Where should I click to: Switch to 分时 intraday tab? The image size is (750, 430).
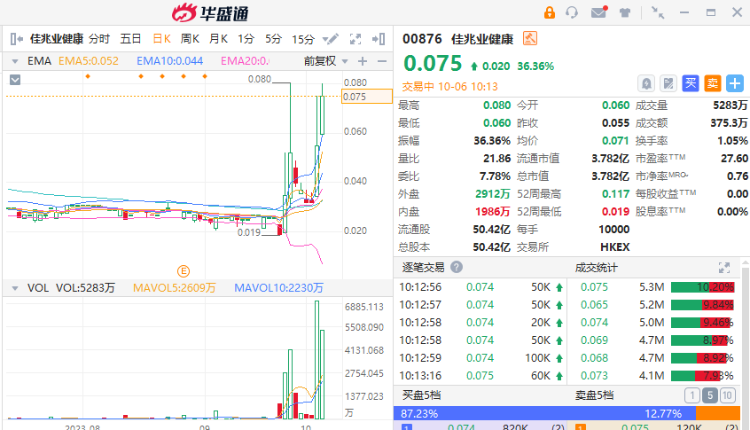tap(99, 39)
